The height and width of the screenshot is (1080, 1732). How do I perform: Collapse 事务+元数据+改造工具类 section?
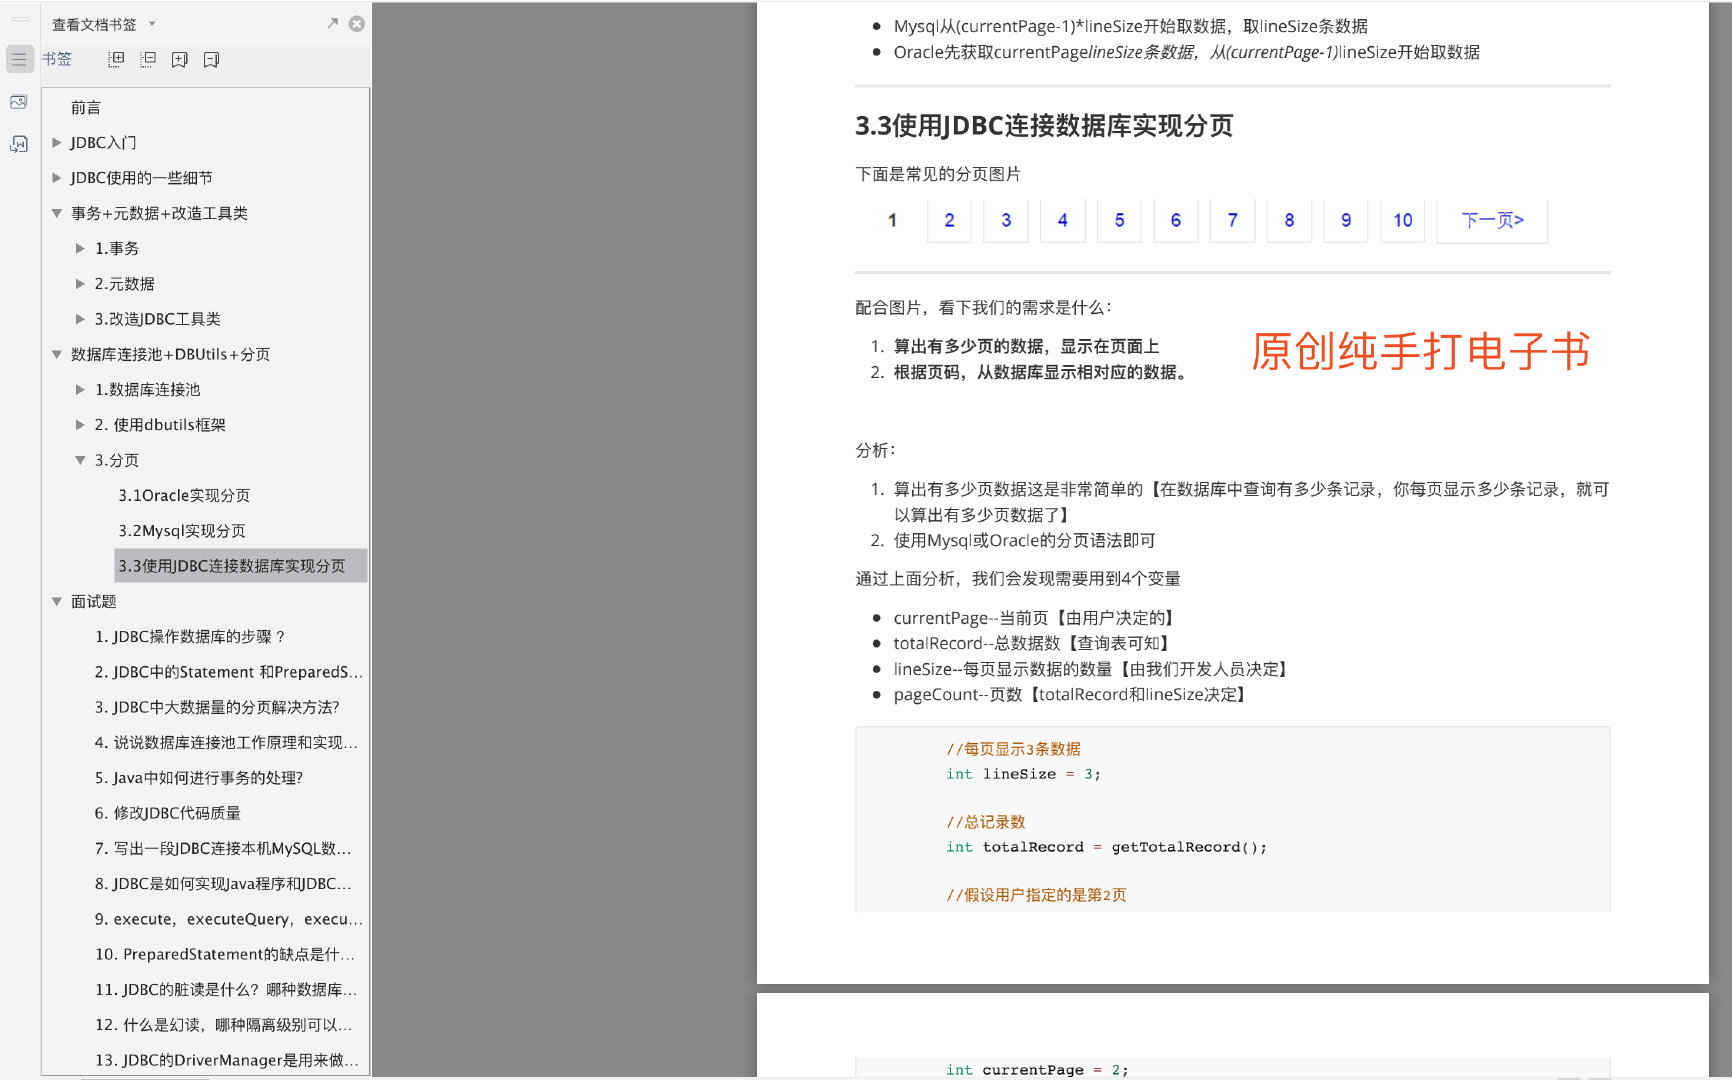click(x=56, y=213)
